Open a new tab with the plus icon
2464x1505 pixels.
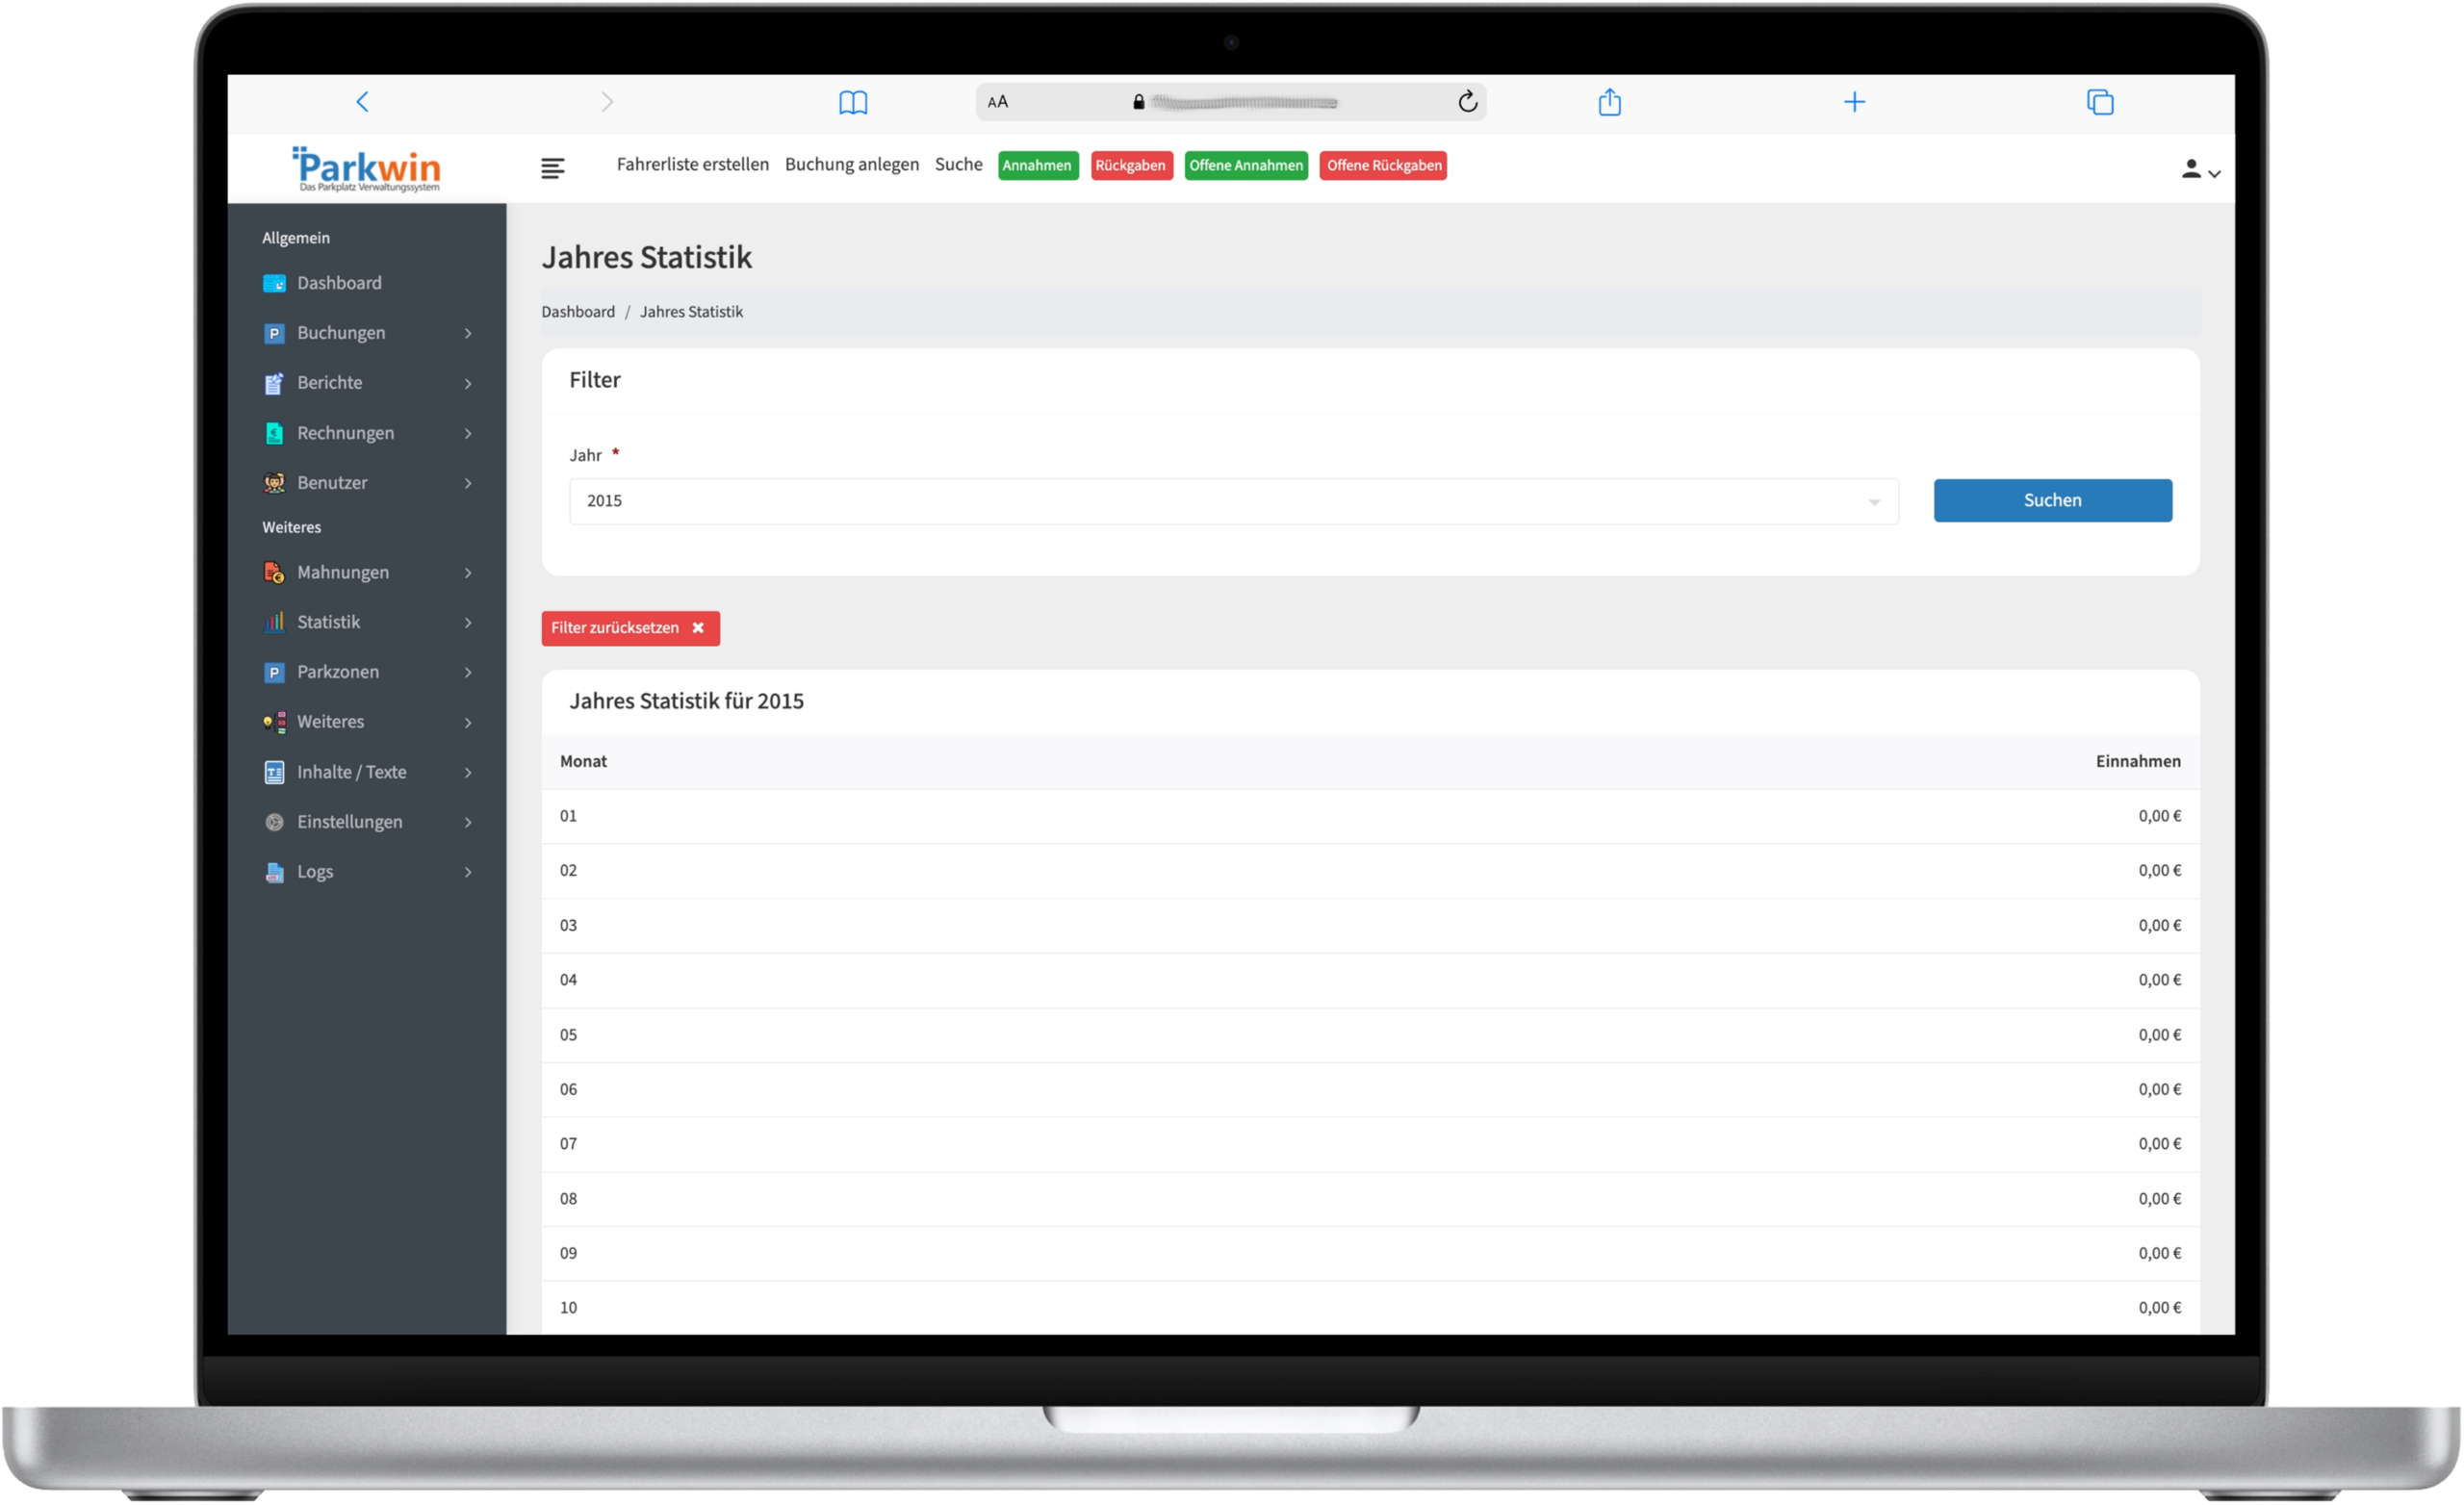coord(1854,102)
